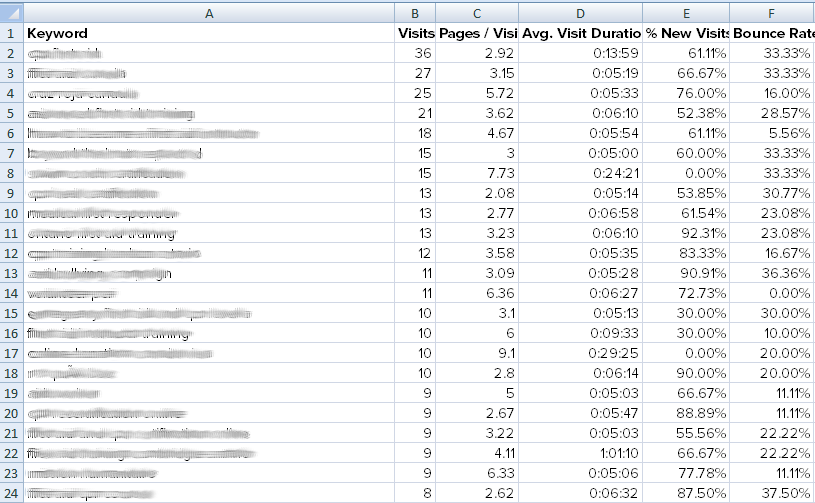This screenshot has height=503, width=815.
Task: Select column A header
Action: (x=209, y=14)
